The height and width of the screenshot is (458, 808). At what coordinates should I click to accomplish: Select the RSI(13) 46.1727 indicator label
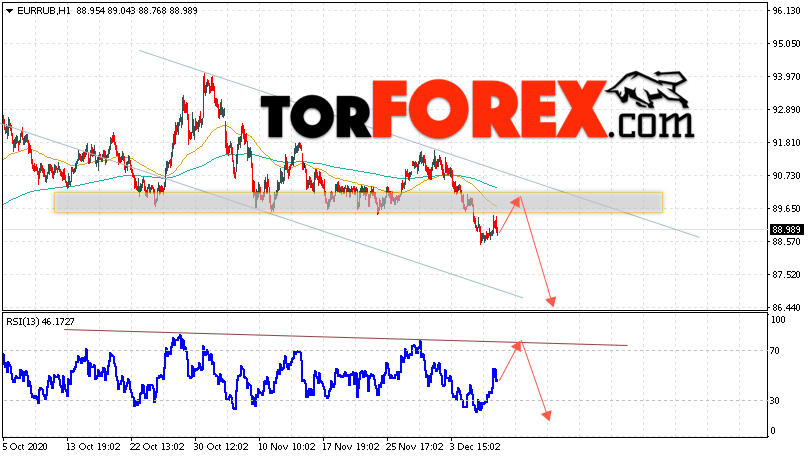pyautogui.click(x=40, y=321)
